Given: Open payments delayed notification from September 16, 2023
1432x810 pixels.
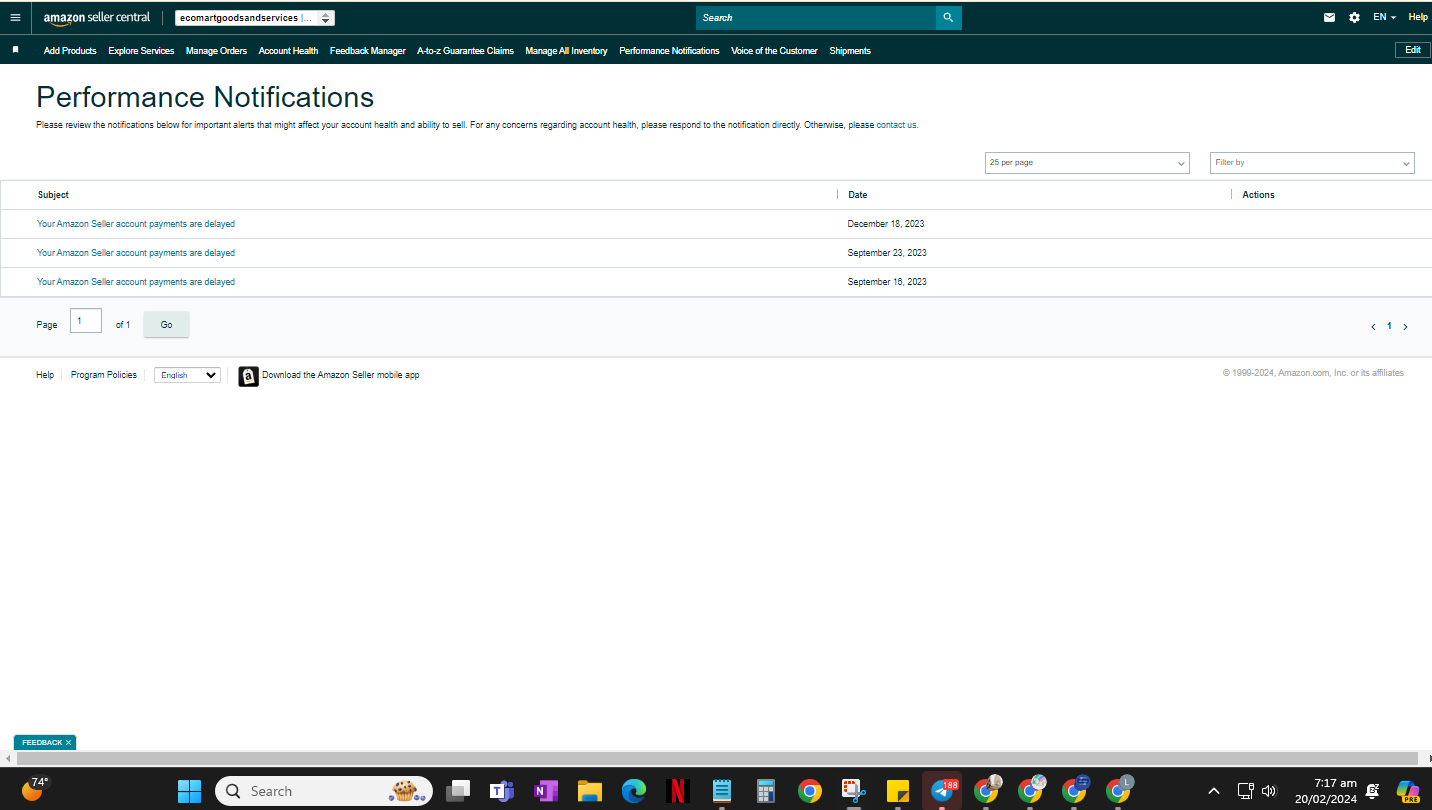Looking at the screenshot, I should coord(136,282).
